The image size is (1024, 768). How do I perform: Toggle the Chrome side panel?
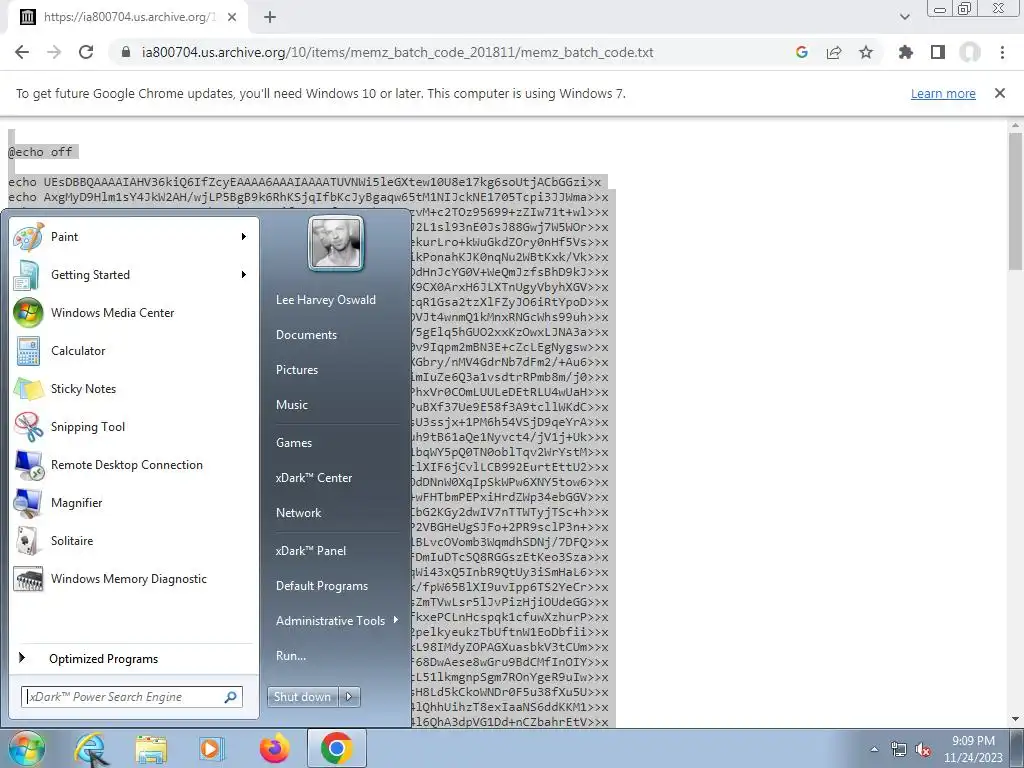click(x=938, y=52)
